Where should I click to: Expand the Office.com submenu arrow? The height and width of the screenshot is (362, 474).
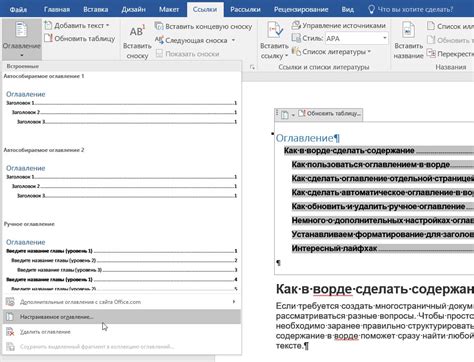coord(234,302)
